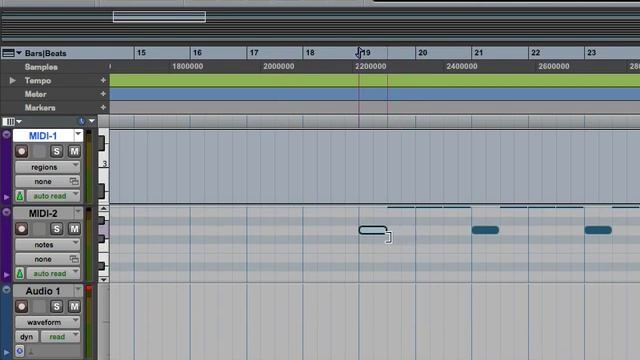
Task: Open the MIDI-2 notes track view selector
Action: (x=47, y=244)
